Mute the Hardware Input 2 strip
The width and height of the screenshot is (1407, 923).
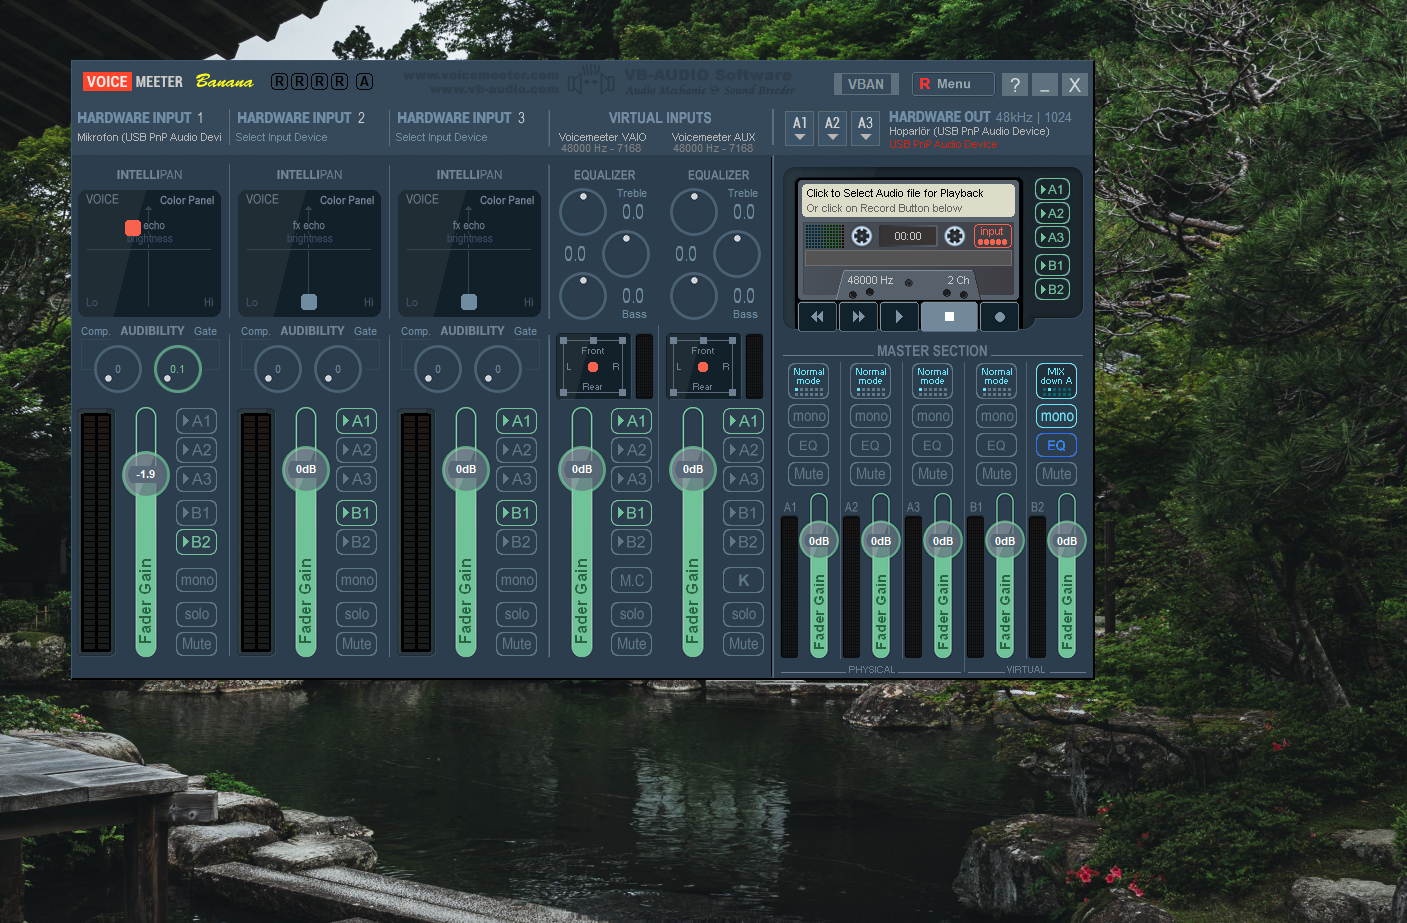(x=357, y=644)
